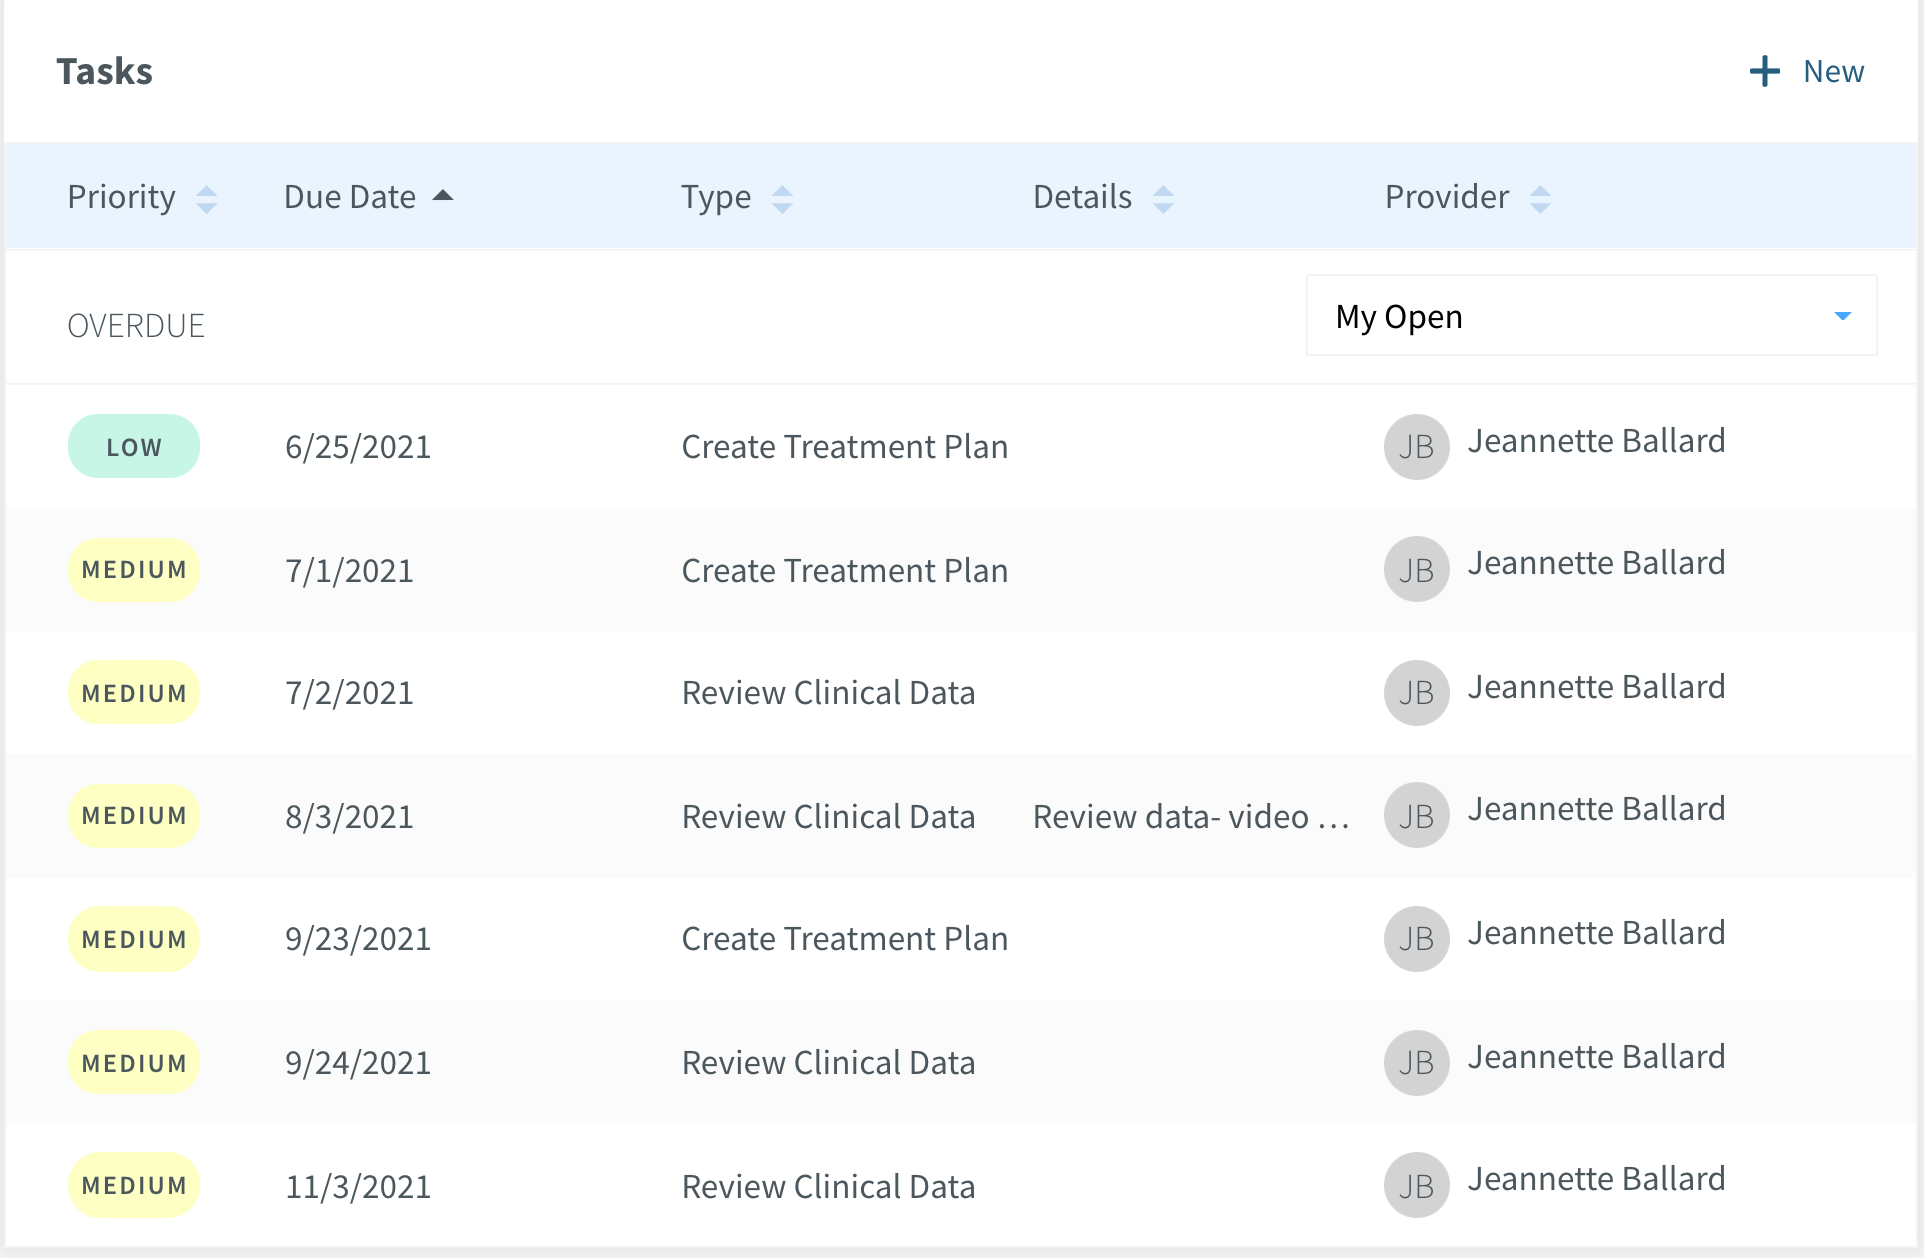Click JB avatar on the 7/2/2021 row
1924x1258 pixels.
pos(1417,693)
